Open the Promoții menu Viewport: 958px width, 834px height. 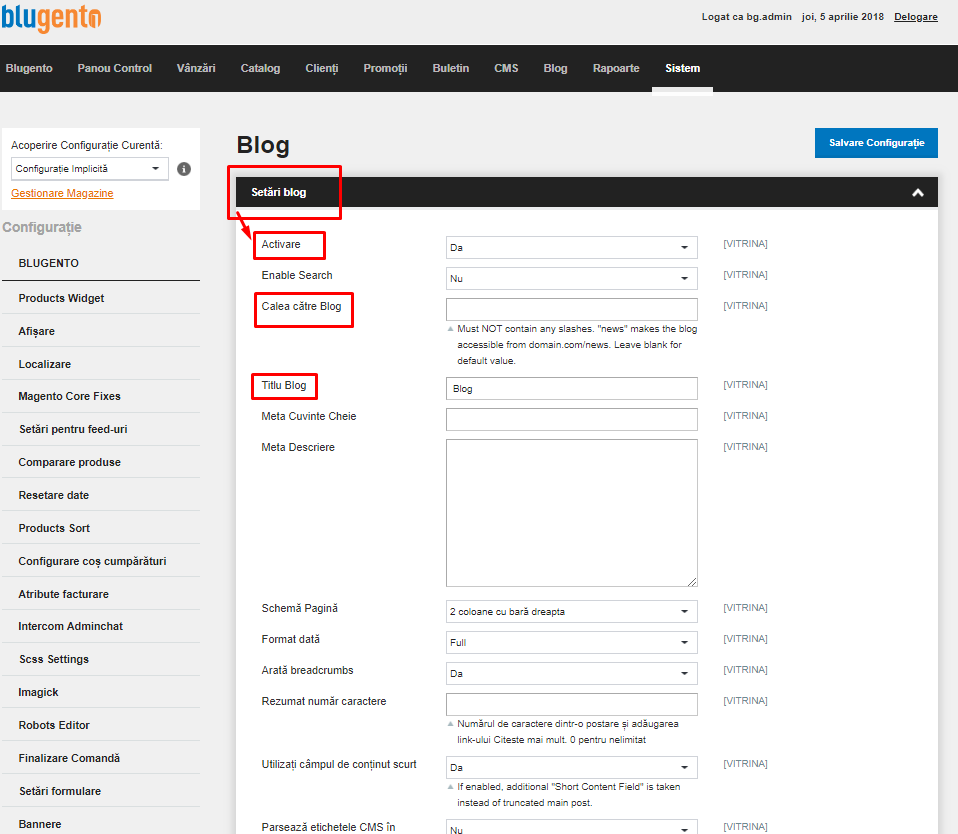[386, 68]
